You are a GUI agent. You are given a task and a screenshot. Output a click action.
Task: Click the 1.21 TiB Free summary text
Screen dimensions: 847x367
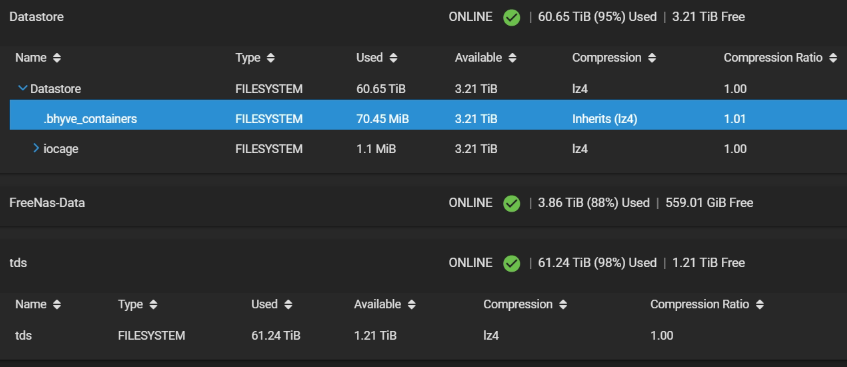[x=708, y=263]
